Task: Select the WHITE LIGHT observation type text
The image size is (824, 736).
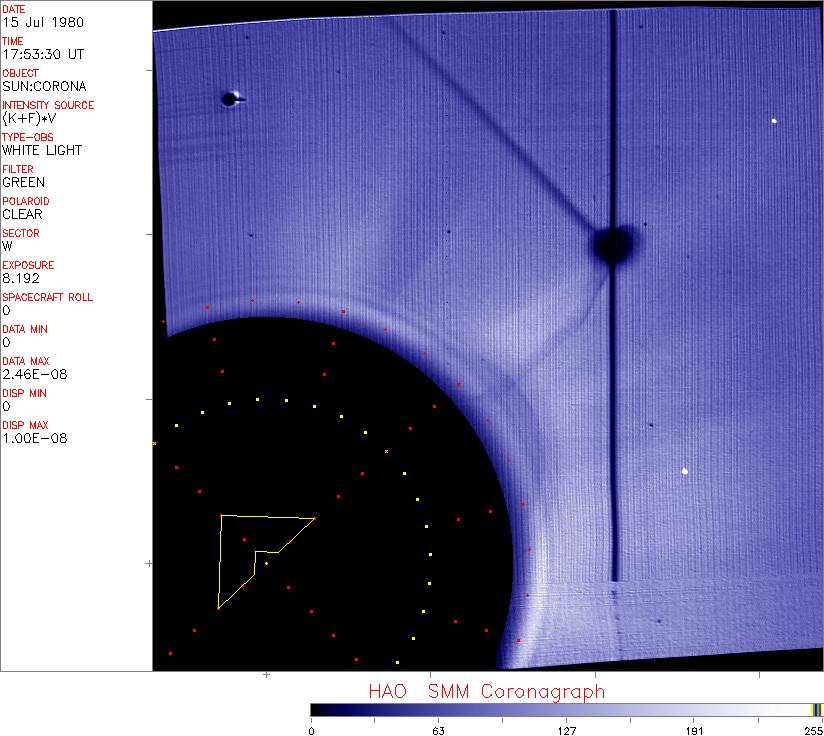Action: pyautogui.click(x=42, y=150)
